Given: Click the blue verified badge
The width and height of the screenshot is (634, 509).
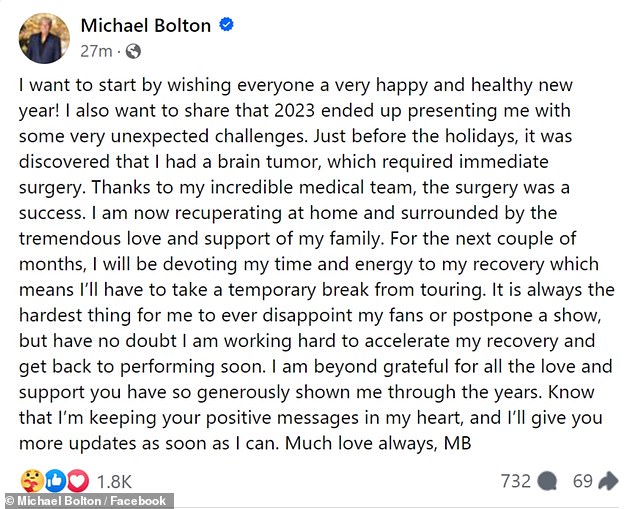Looking at the screenshot, I should [226, 25].
